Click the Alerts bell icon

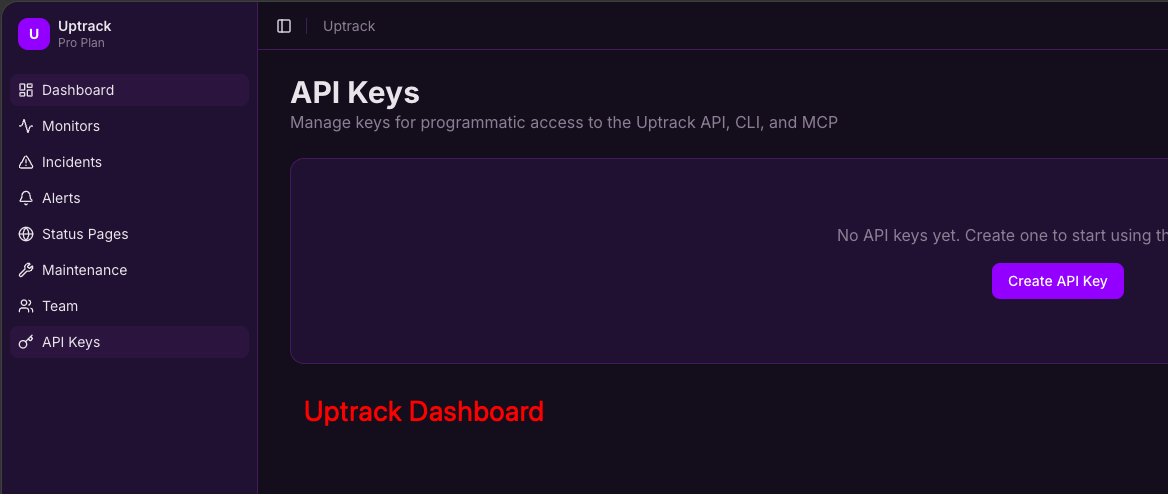26,198
